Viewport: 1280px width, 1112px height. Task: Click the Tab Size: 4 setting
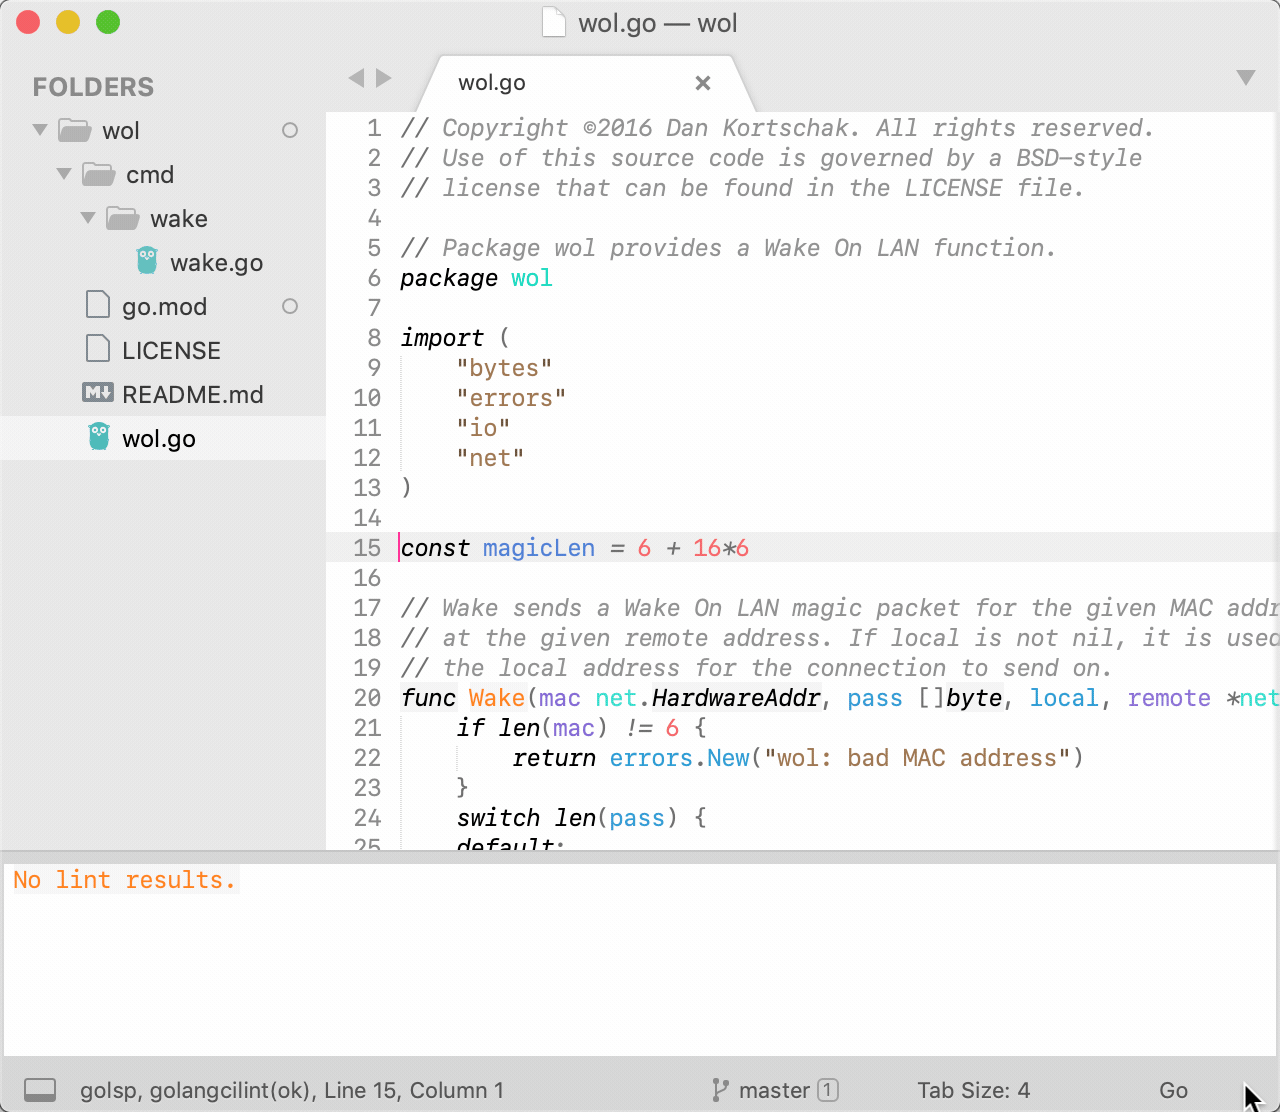tap(975, 1090)
